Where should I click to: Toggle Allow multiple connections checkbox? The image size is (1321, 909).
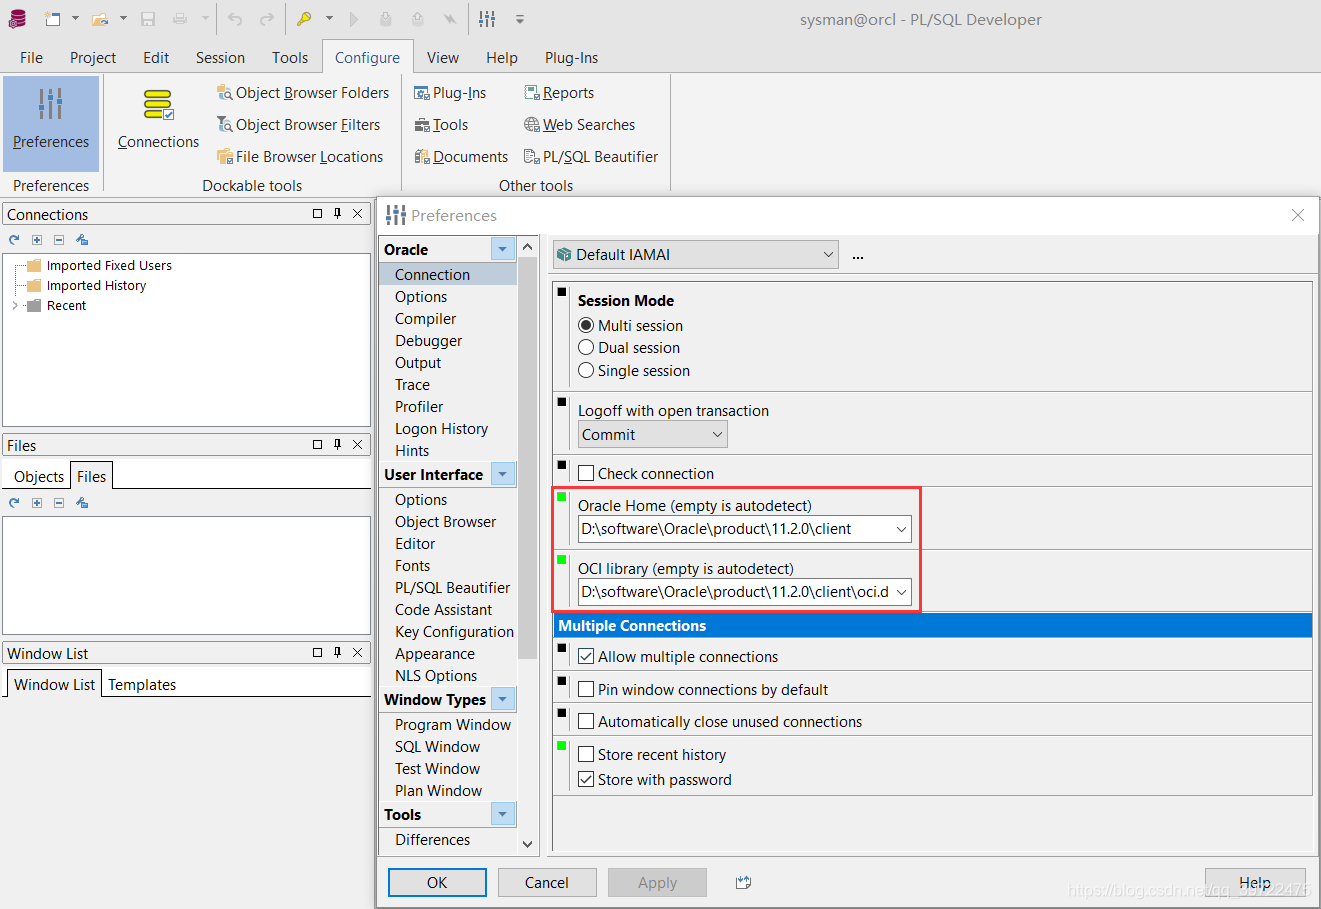pyautogui.click(x=587, y=657)
